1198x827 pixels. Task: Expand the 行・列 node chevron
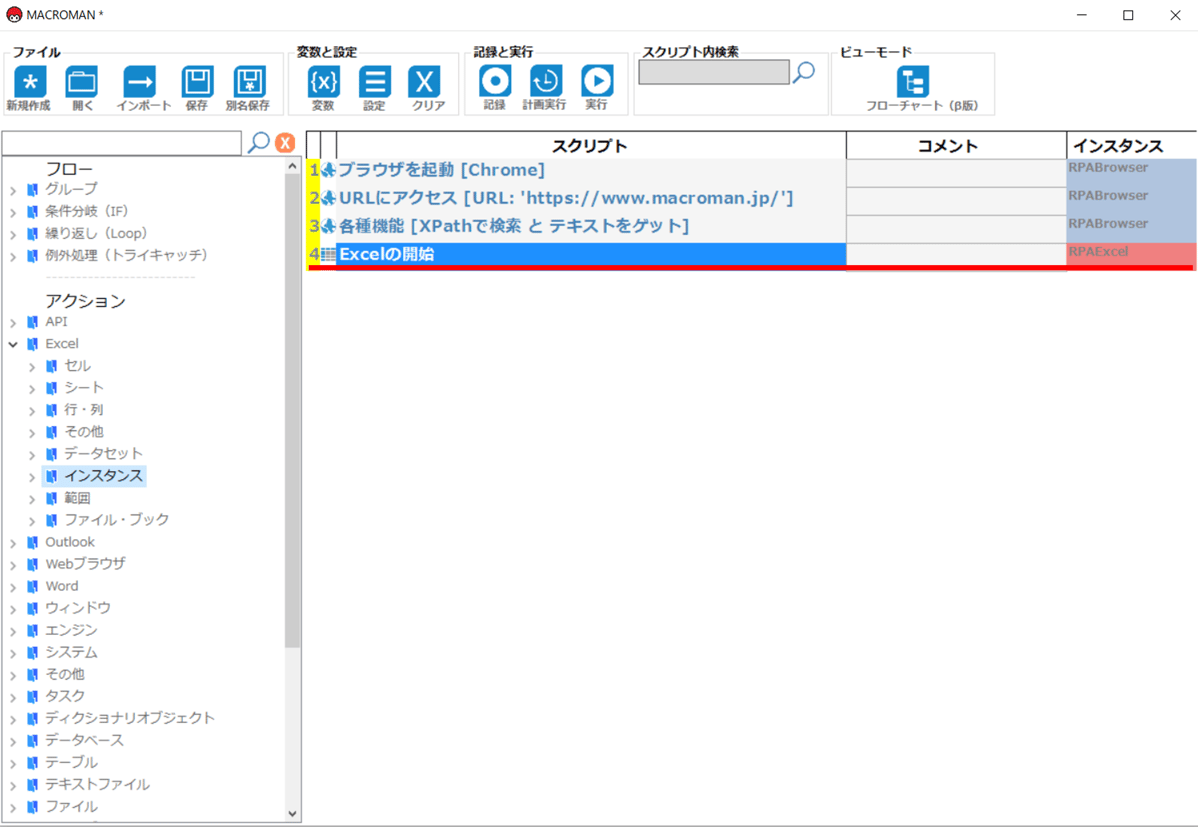click(32, 410)
